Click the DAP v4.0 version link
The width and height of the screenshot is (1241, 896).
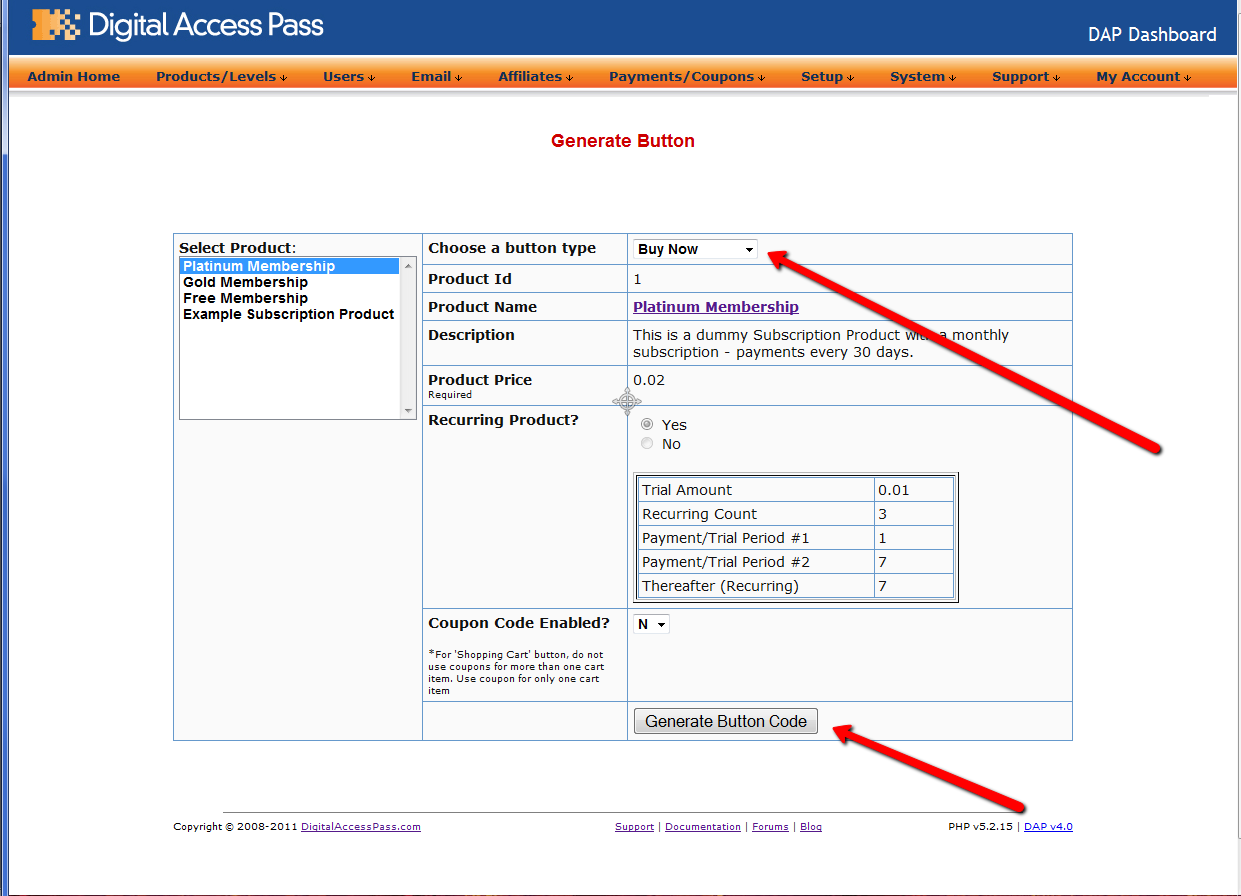(1048, 827)
